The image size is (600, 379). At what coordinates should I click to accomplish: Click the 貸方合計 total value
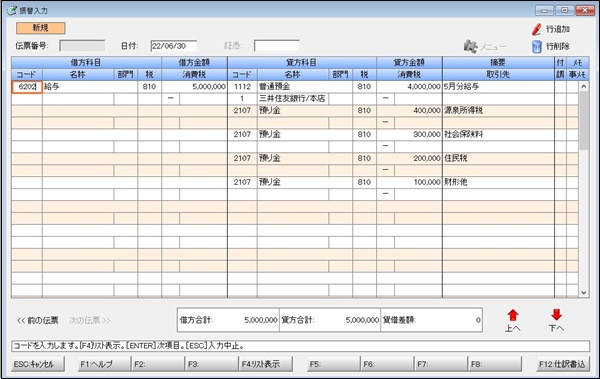pyautogui.click(x=362, y=320)
